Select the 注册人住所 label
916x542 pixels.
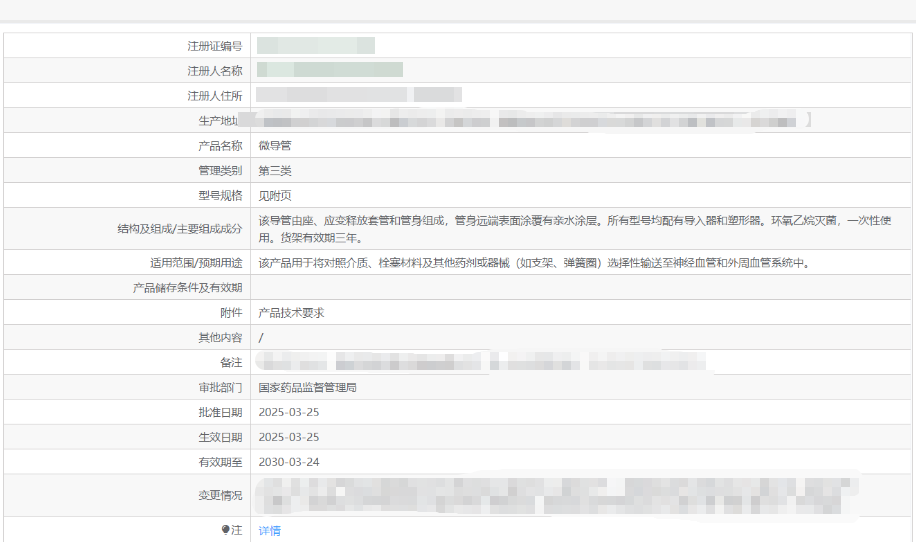(214, 96)
